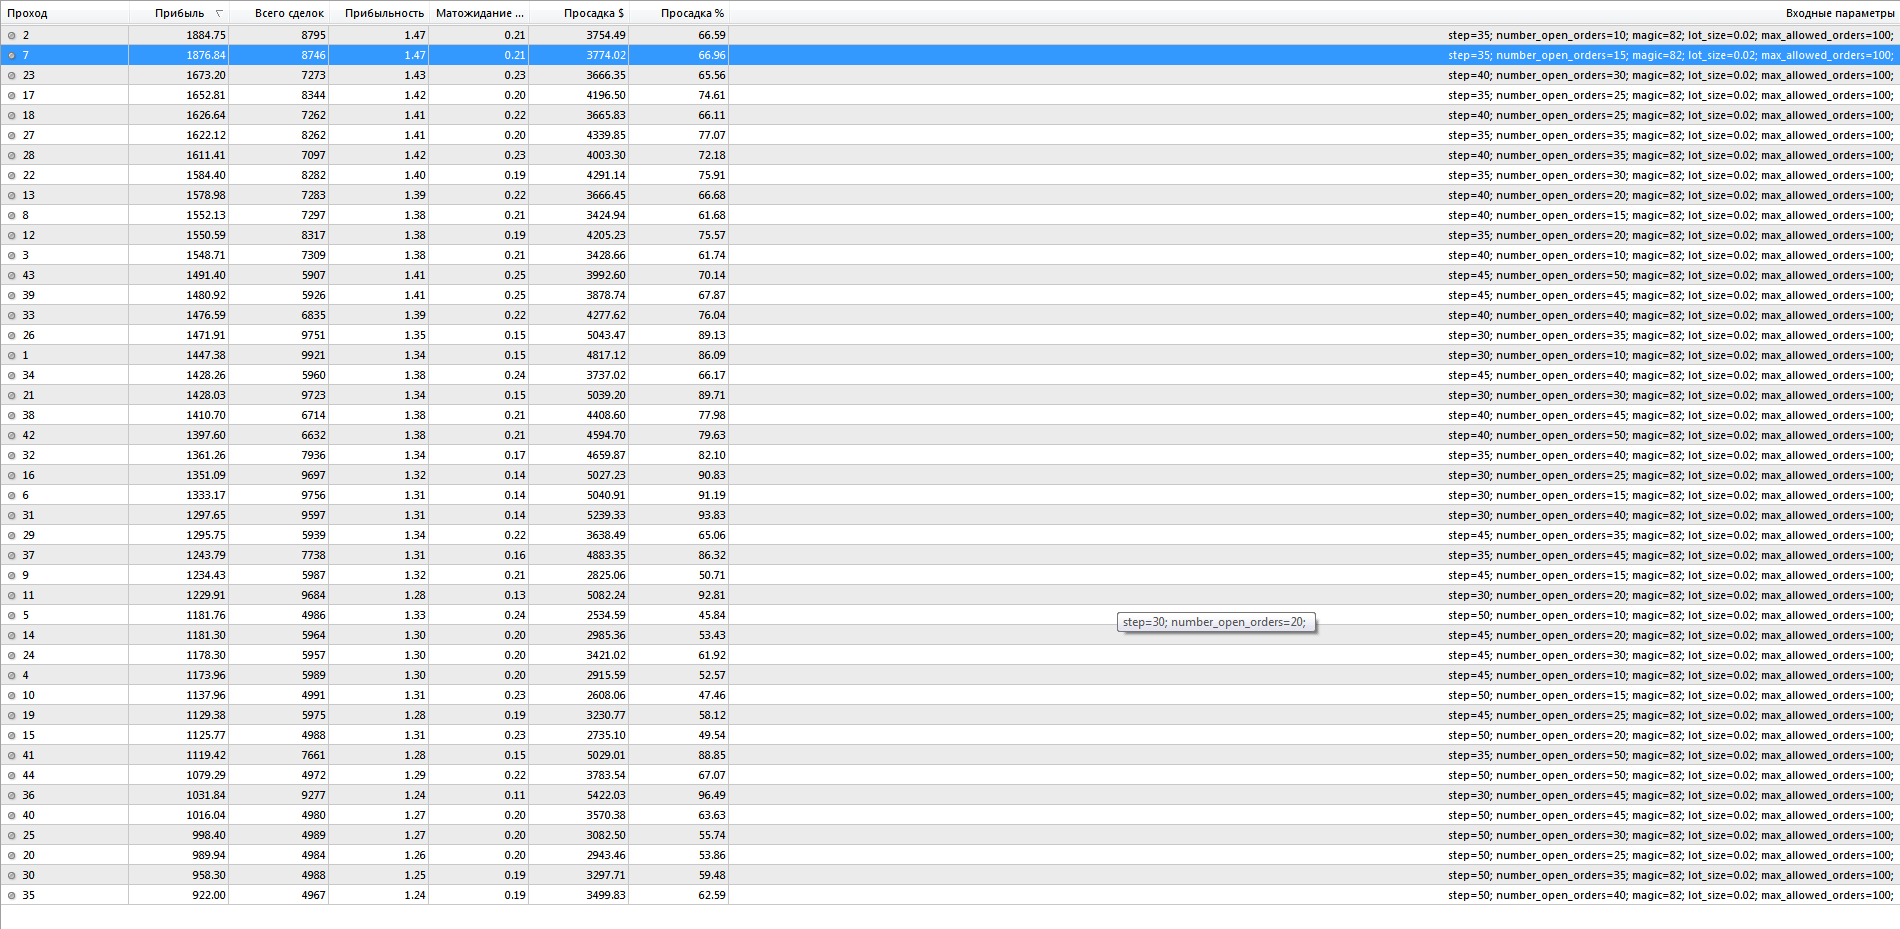Click the drawdown value 4003.30
The image size is (1900, 929).
606,155
